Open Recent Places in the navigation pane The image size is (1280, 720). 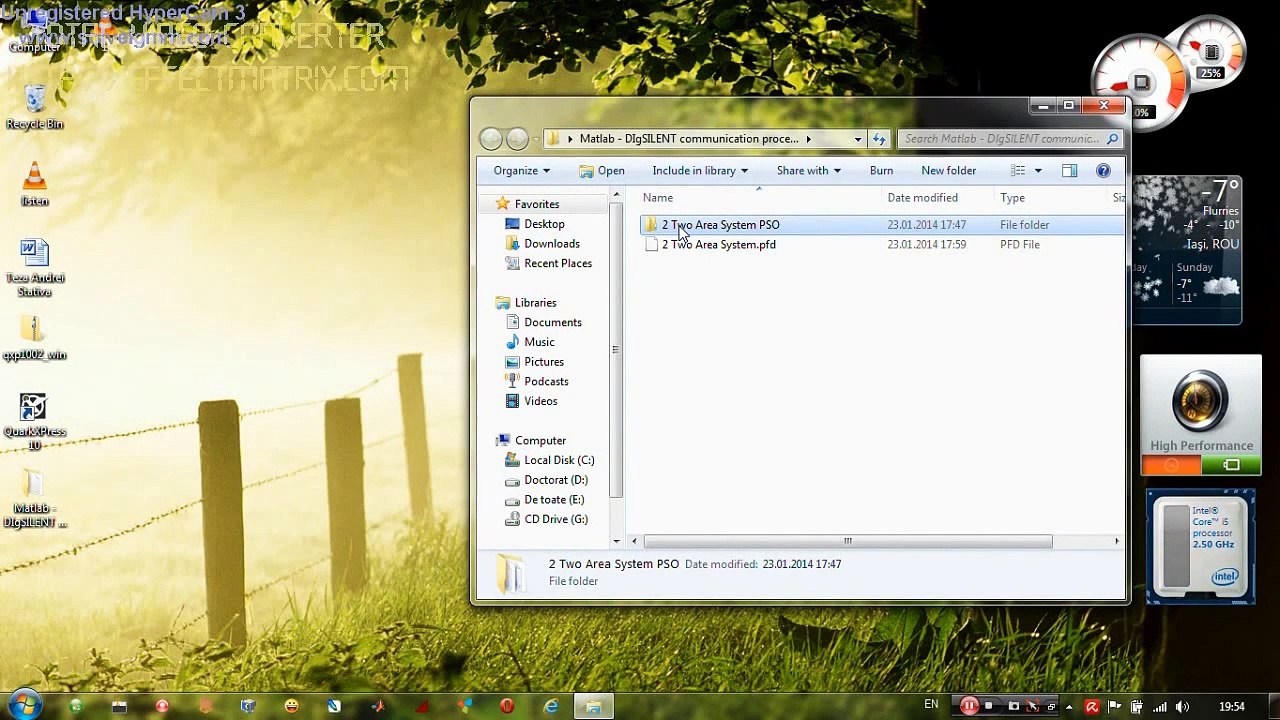tap(557, 263)
